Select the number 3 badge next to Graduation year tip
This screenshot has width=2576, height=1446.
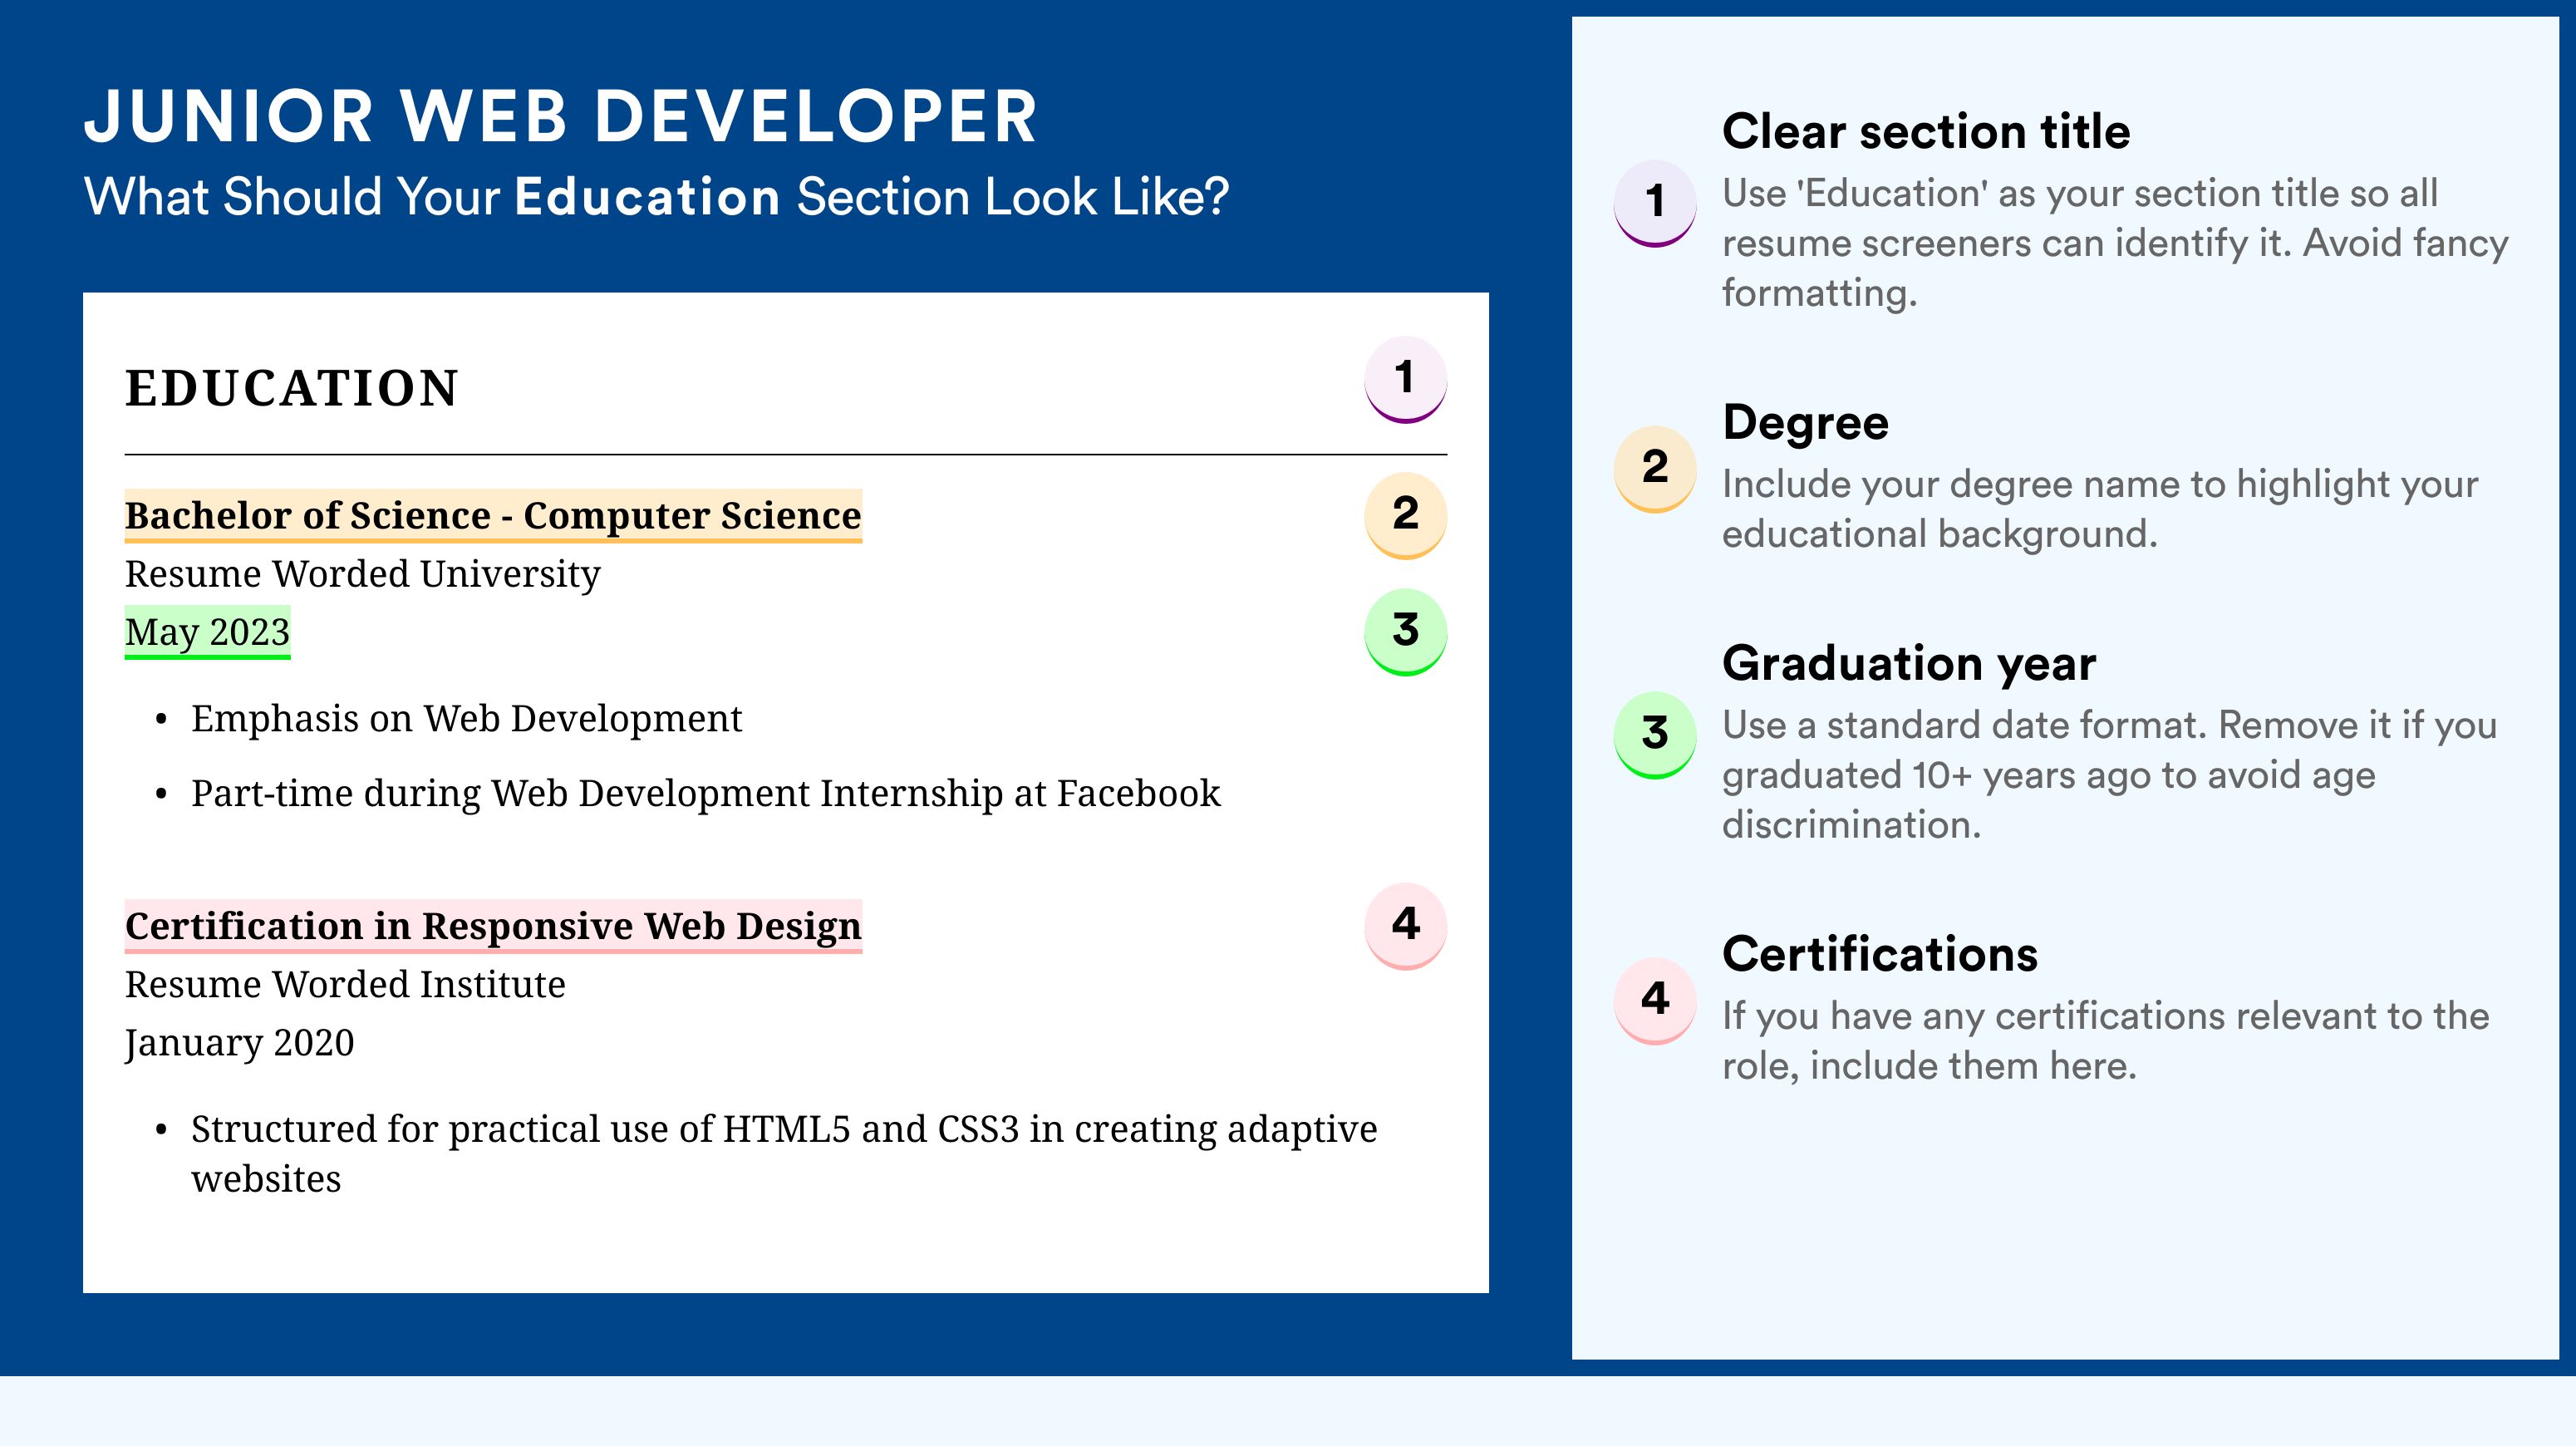(x=1654, y=735)
